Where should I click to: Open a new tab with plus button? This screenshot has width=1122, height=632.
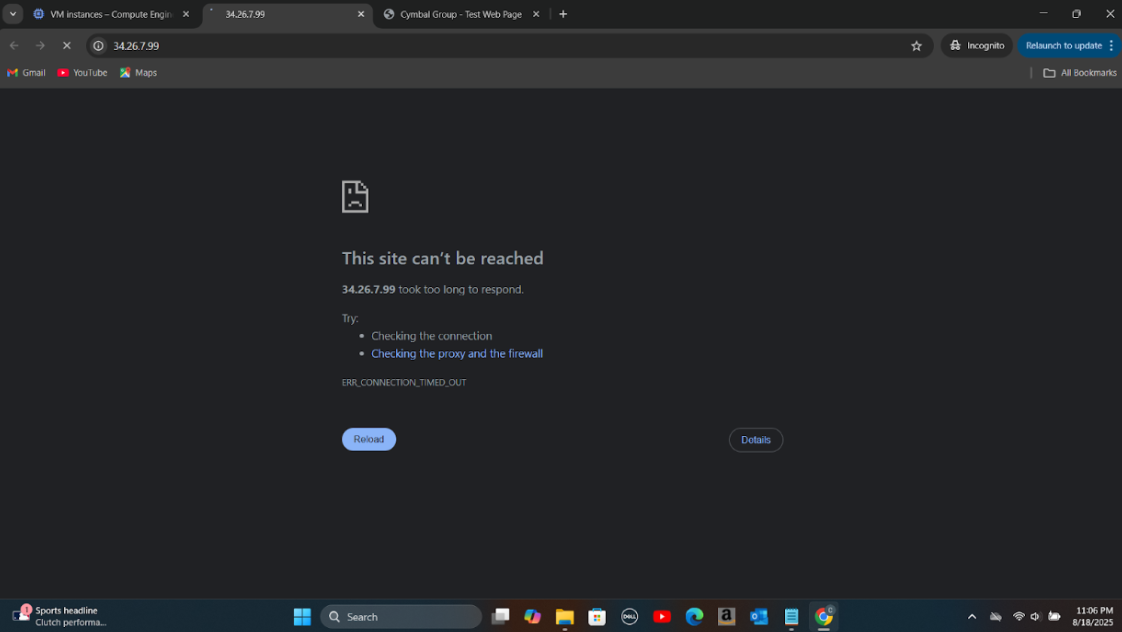pyautogui.click(x=563, y=14)
